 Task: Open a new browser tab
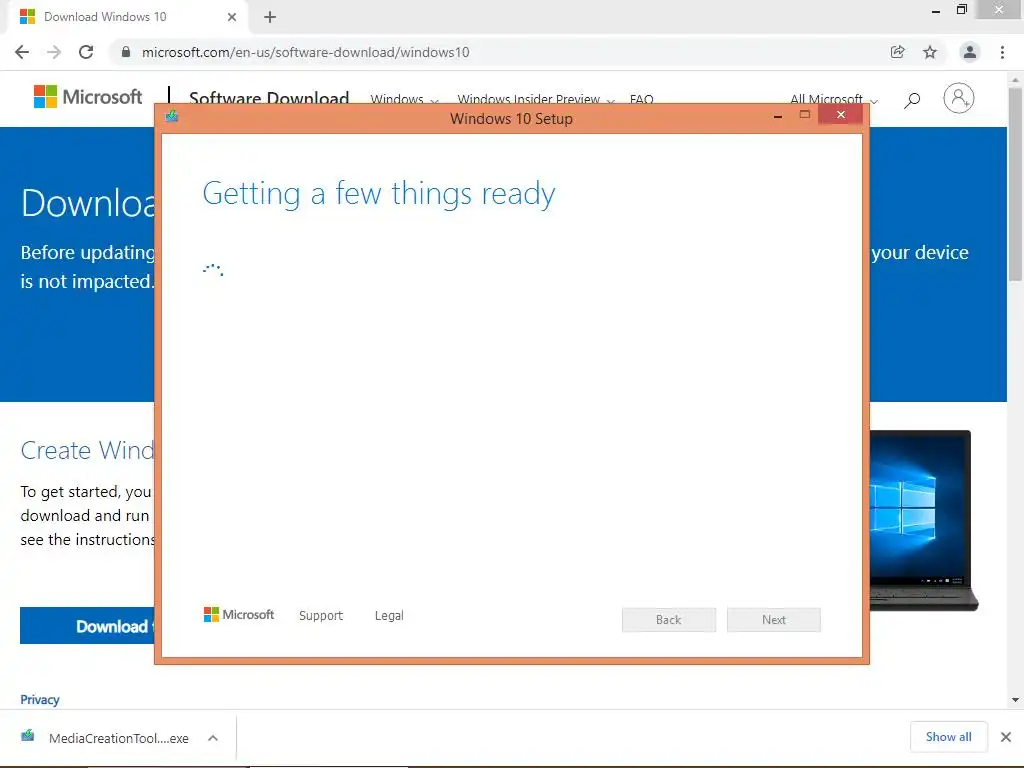coord(270,17)
